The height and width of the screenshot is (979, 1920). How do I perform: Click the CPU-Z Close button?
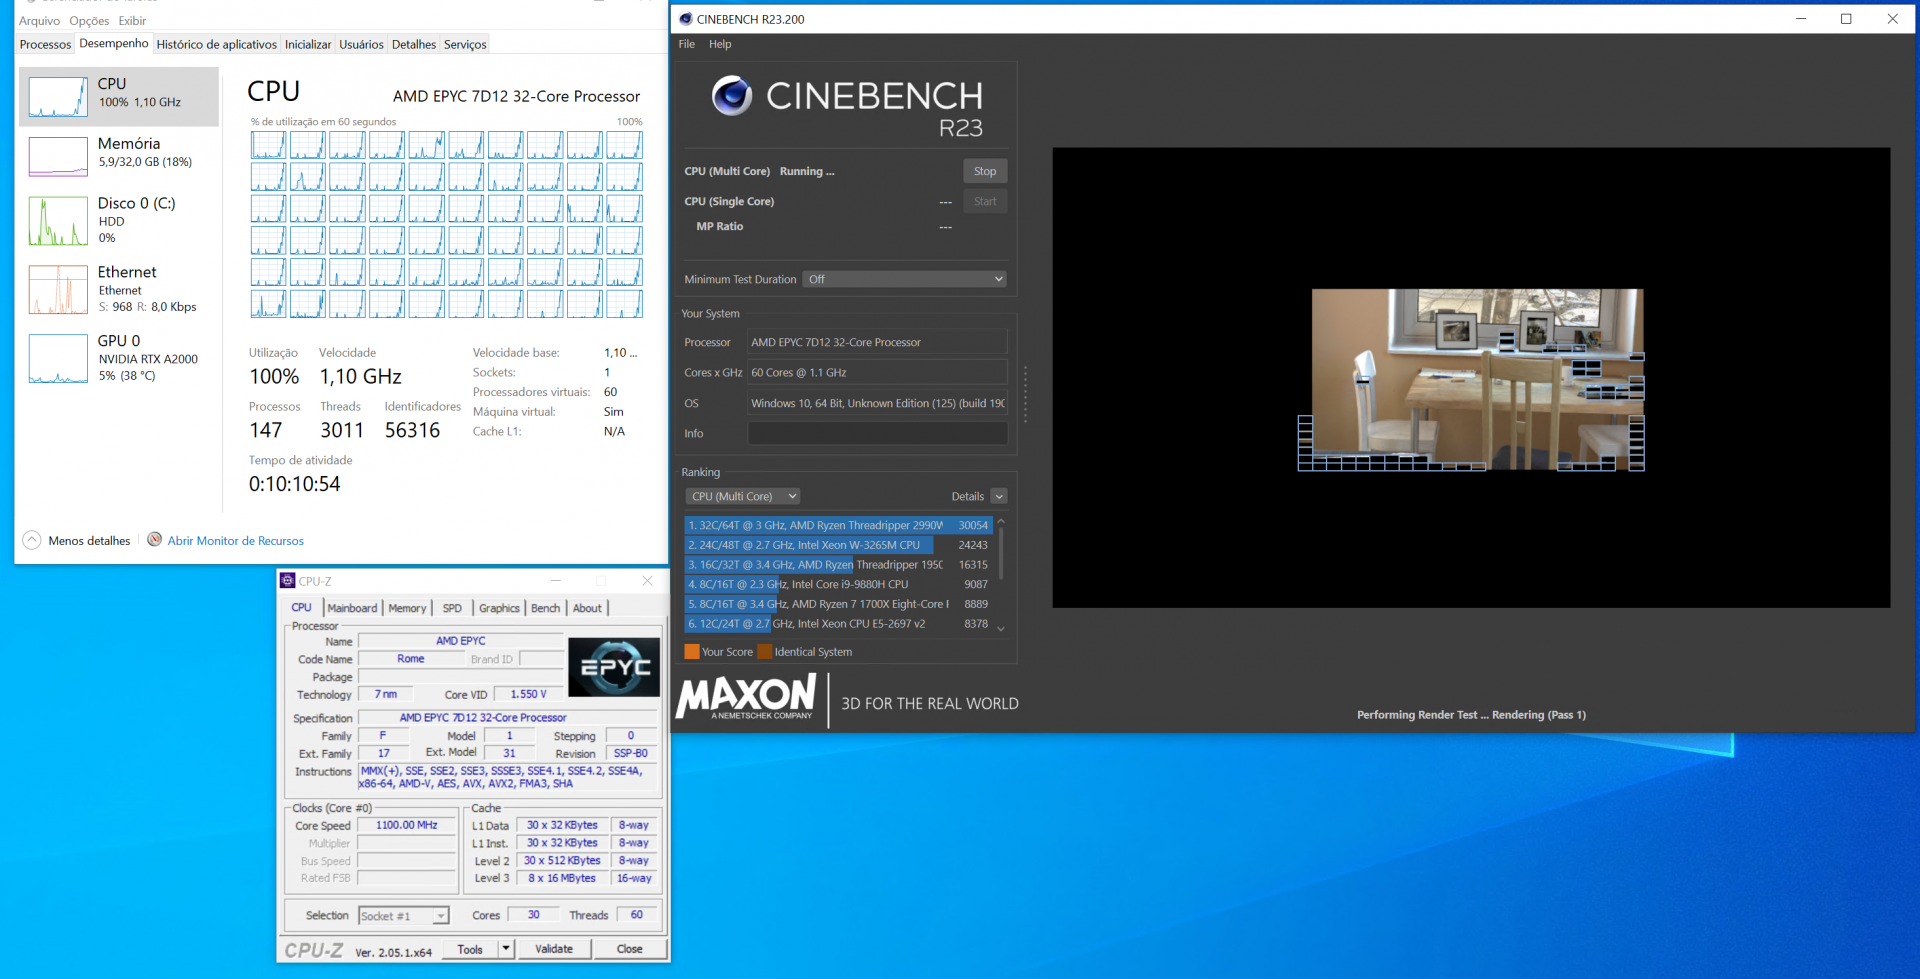coord(630,949)
